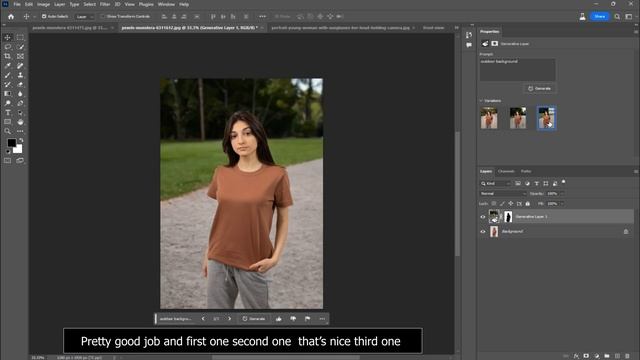Open the Select menu

pos(89,4)
